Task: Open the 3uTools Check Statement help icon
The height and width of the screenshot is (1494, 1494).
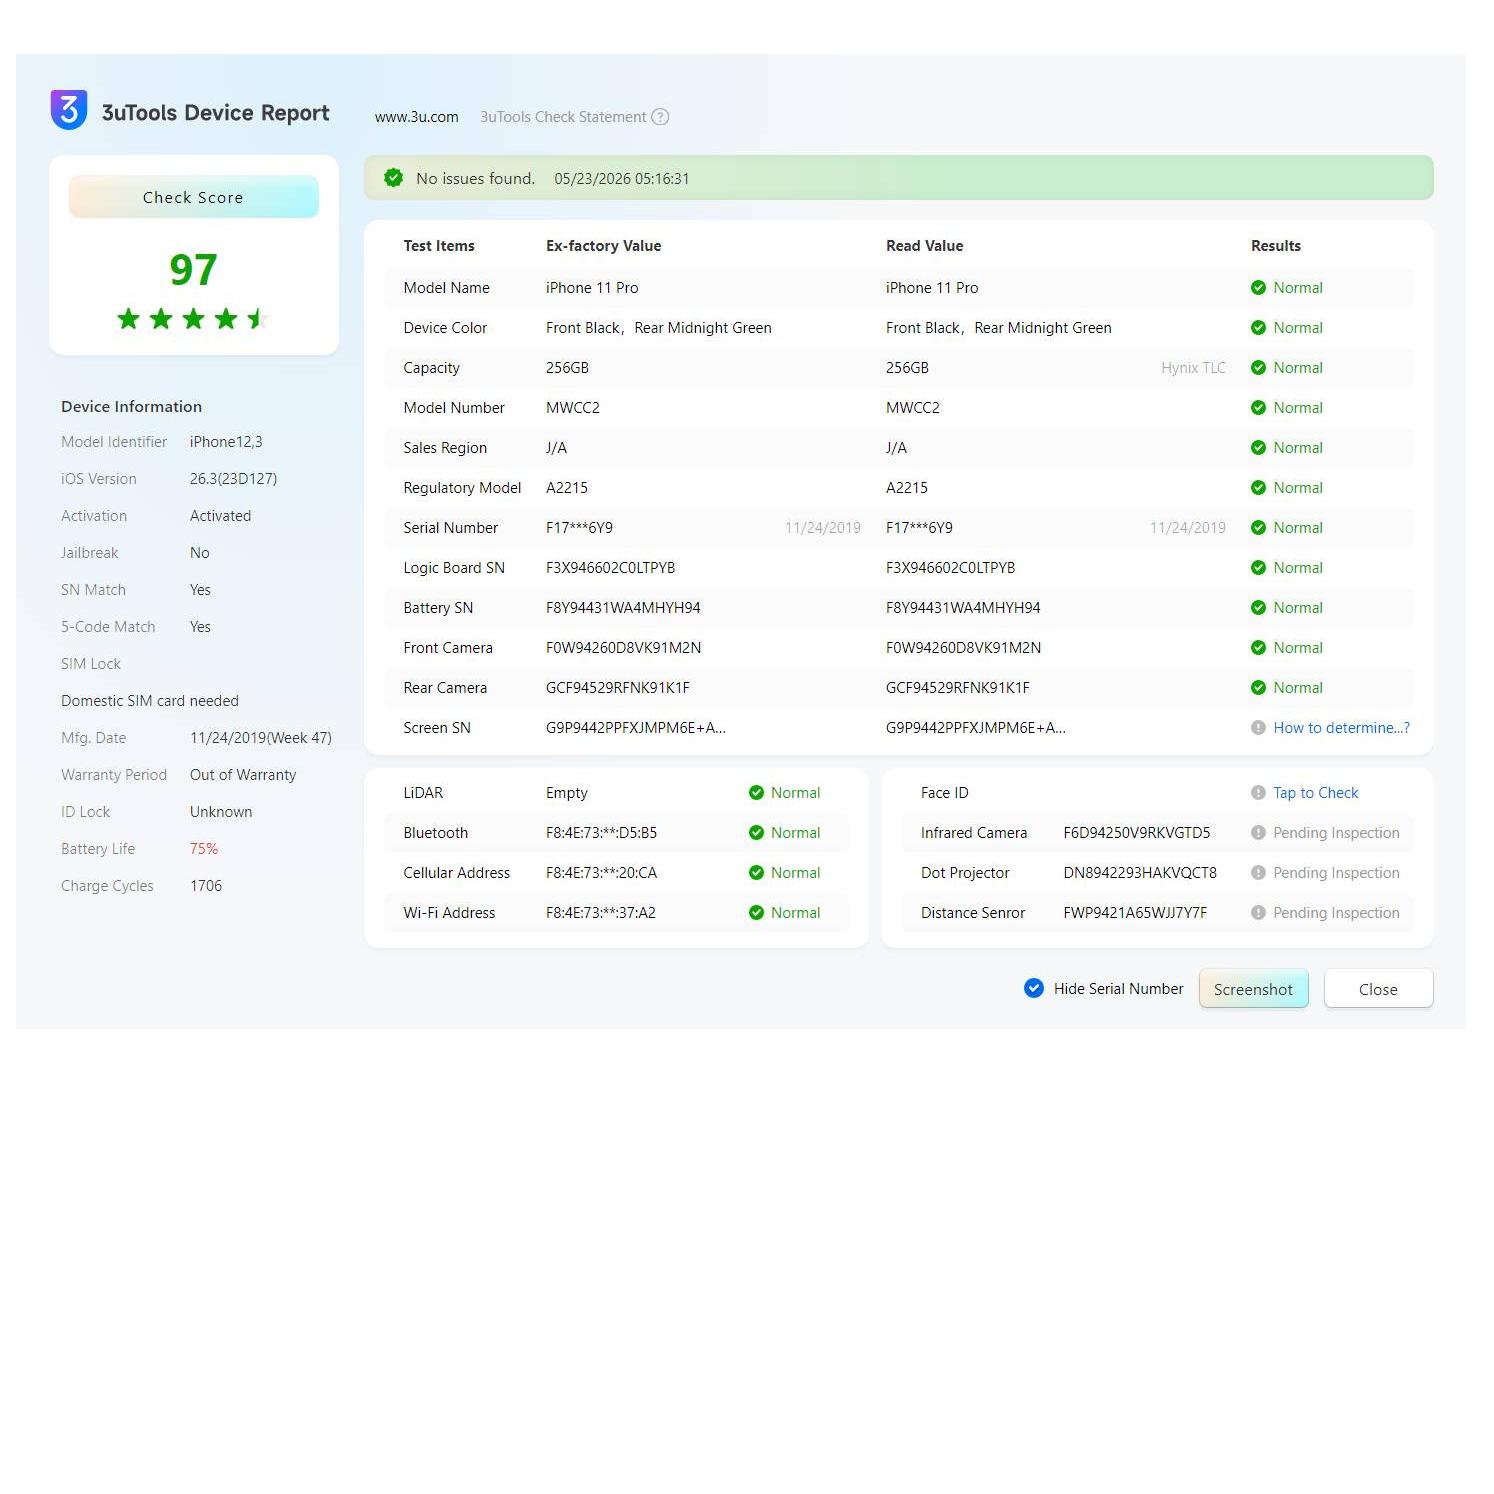Action: [x=660, y=117]
